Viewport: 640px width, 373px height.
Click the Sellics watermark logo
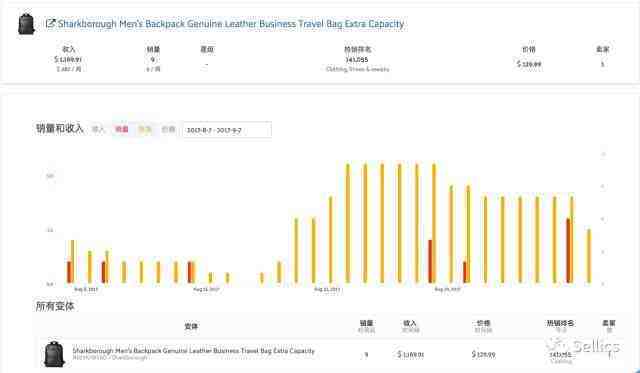pyautogui.click(x=584, y=346)
